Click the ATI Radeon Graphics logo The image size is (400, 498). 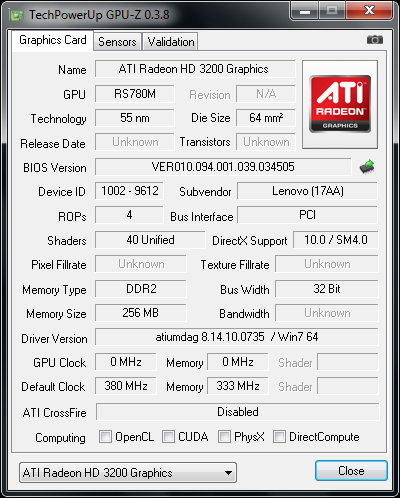pos(340,104)
